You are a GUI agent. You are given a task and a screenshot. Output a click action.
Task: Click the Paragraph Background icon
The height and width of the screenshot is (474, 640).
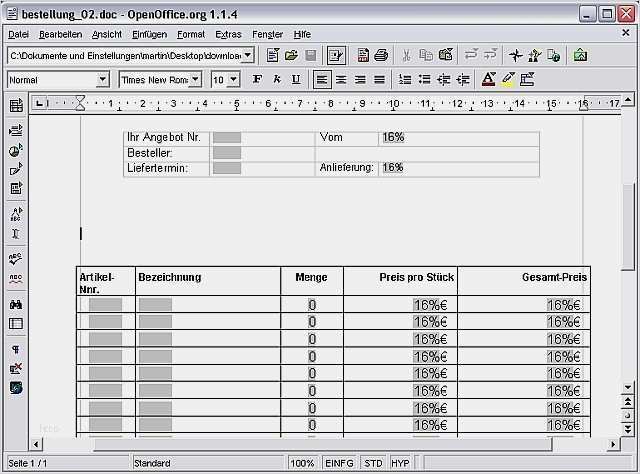(527, 79)
